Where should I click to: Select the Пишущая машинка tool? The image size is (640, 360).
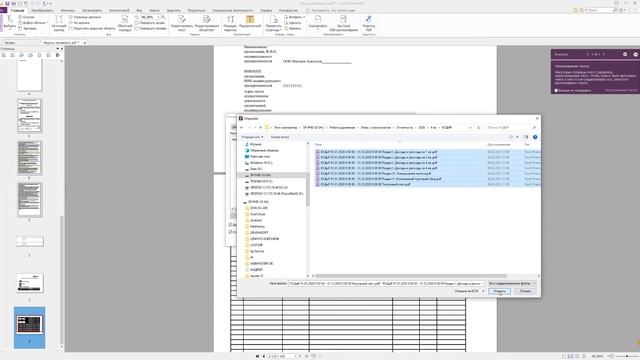click(x=230, y=23)
